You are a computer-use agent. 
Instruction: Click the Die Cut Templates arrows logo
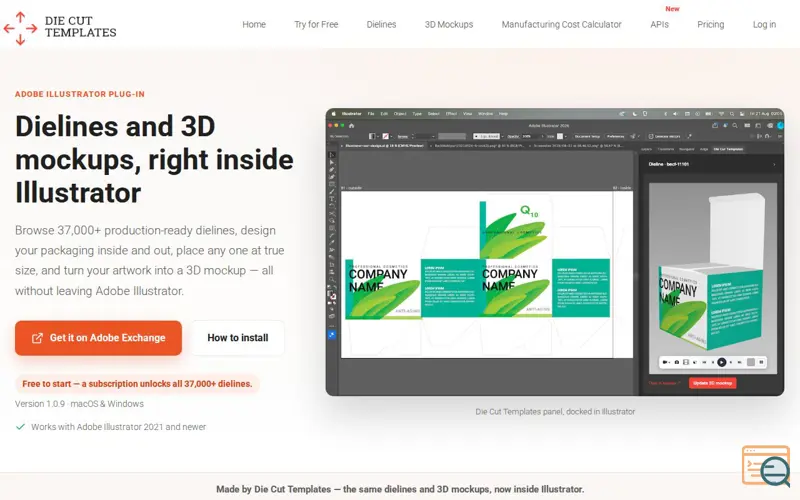point(20,28)
